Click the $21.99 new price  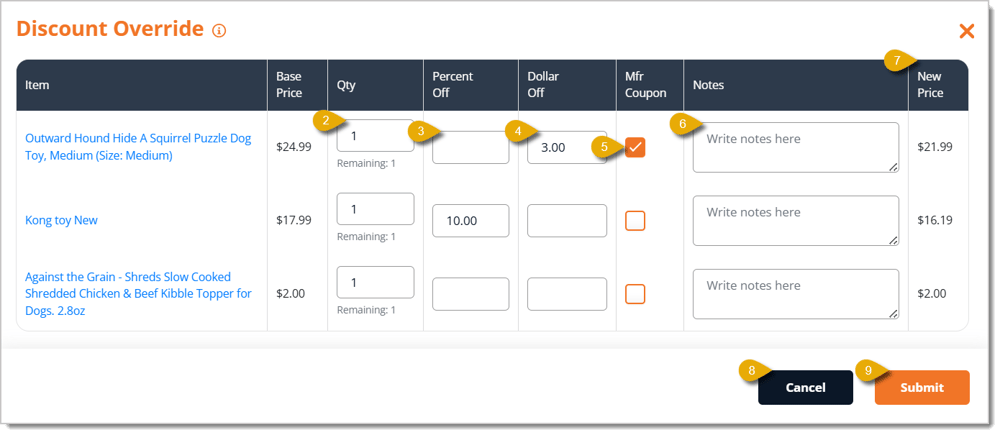935,147
